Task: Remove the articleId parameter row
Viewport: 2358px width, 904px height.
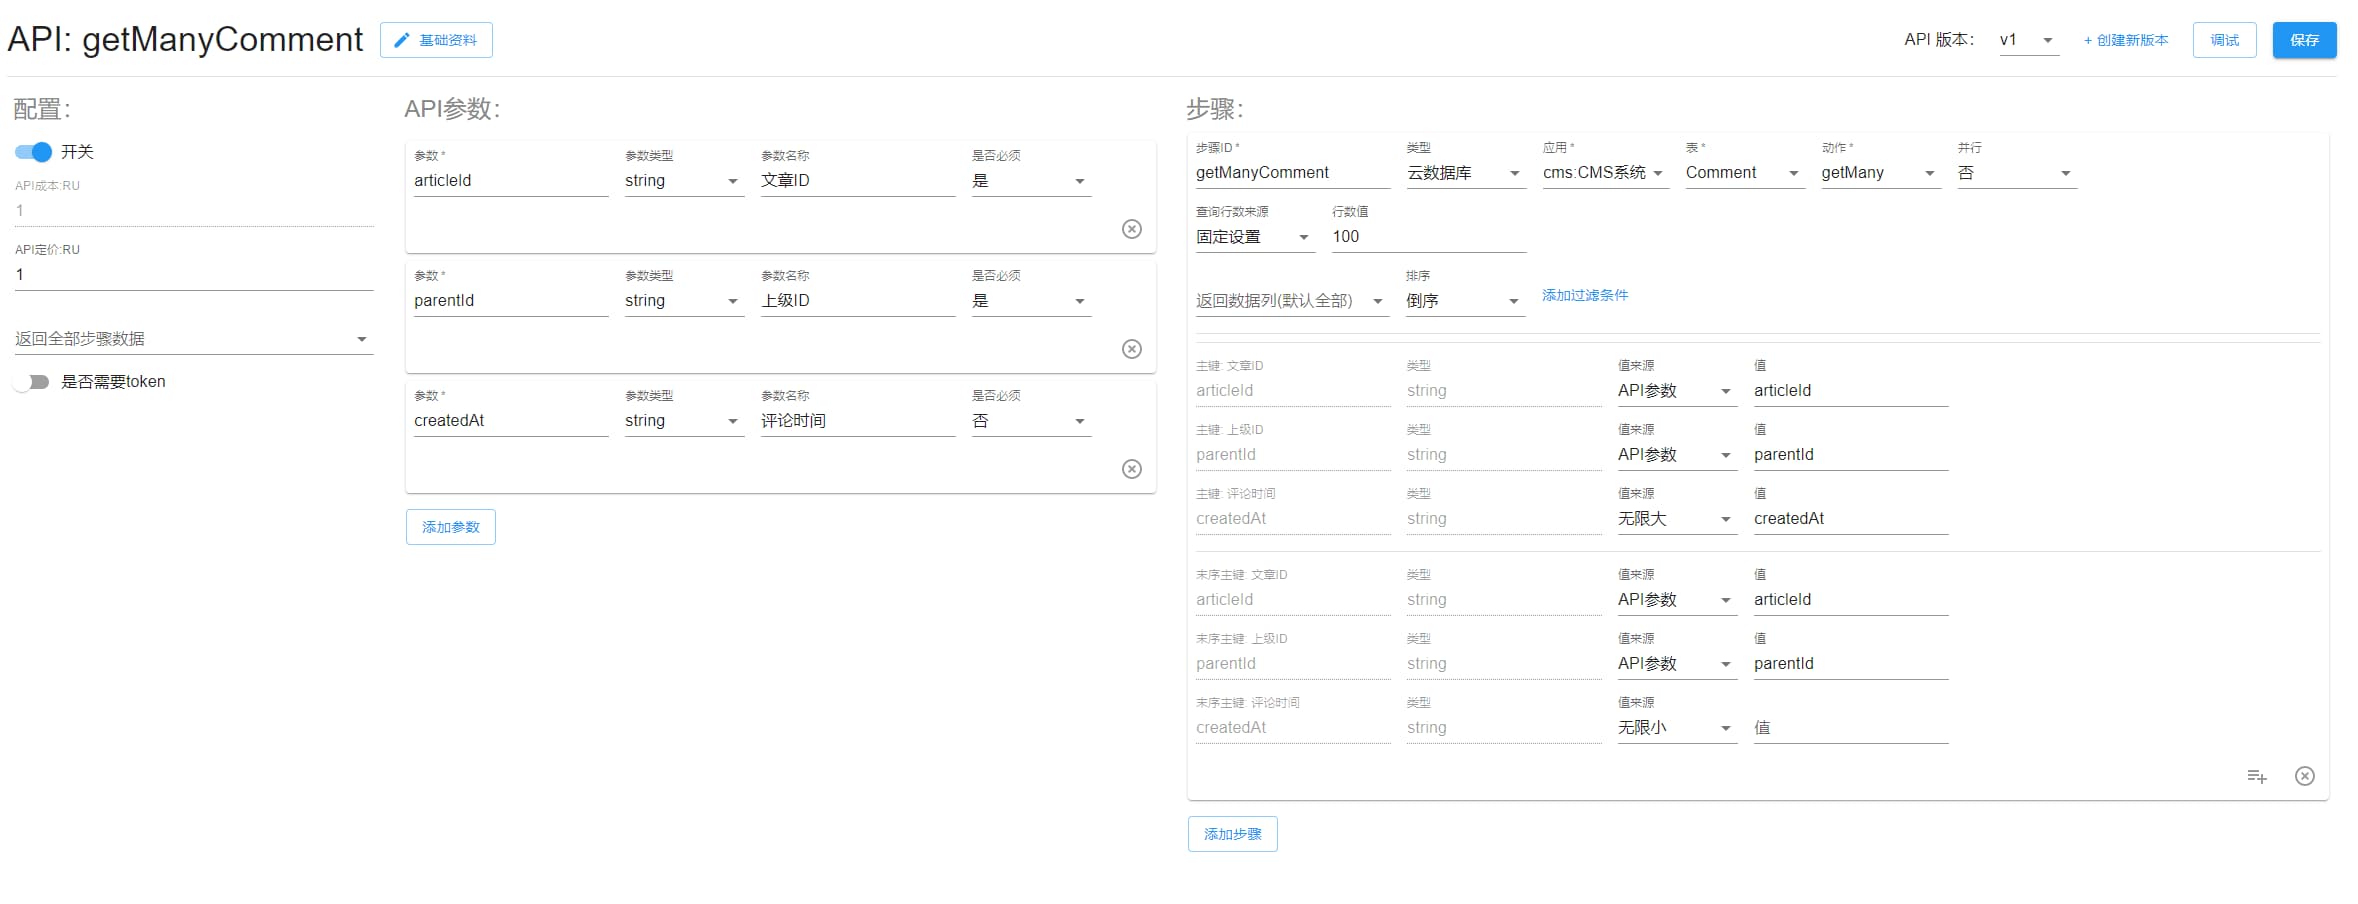Action: tap(1131, 229)
